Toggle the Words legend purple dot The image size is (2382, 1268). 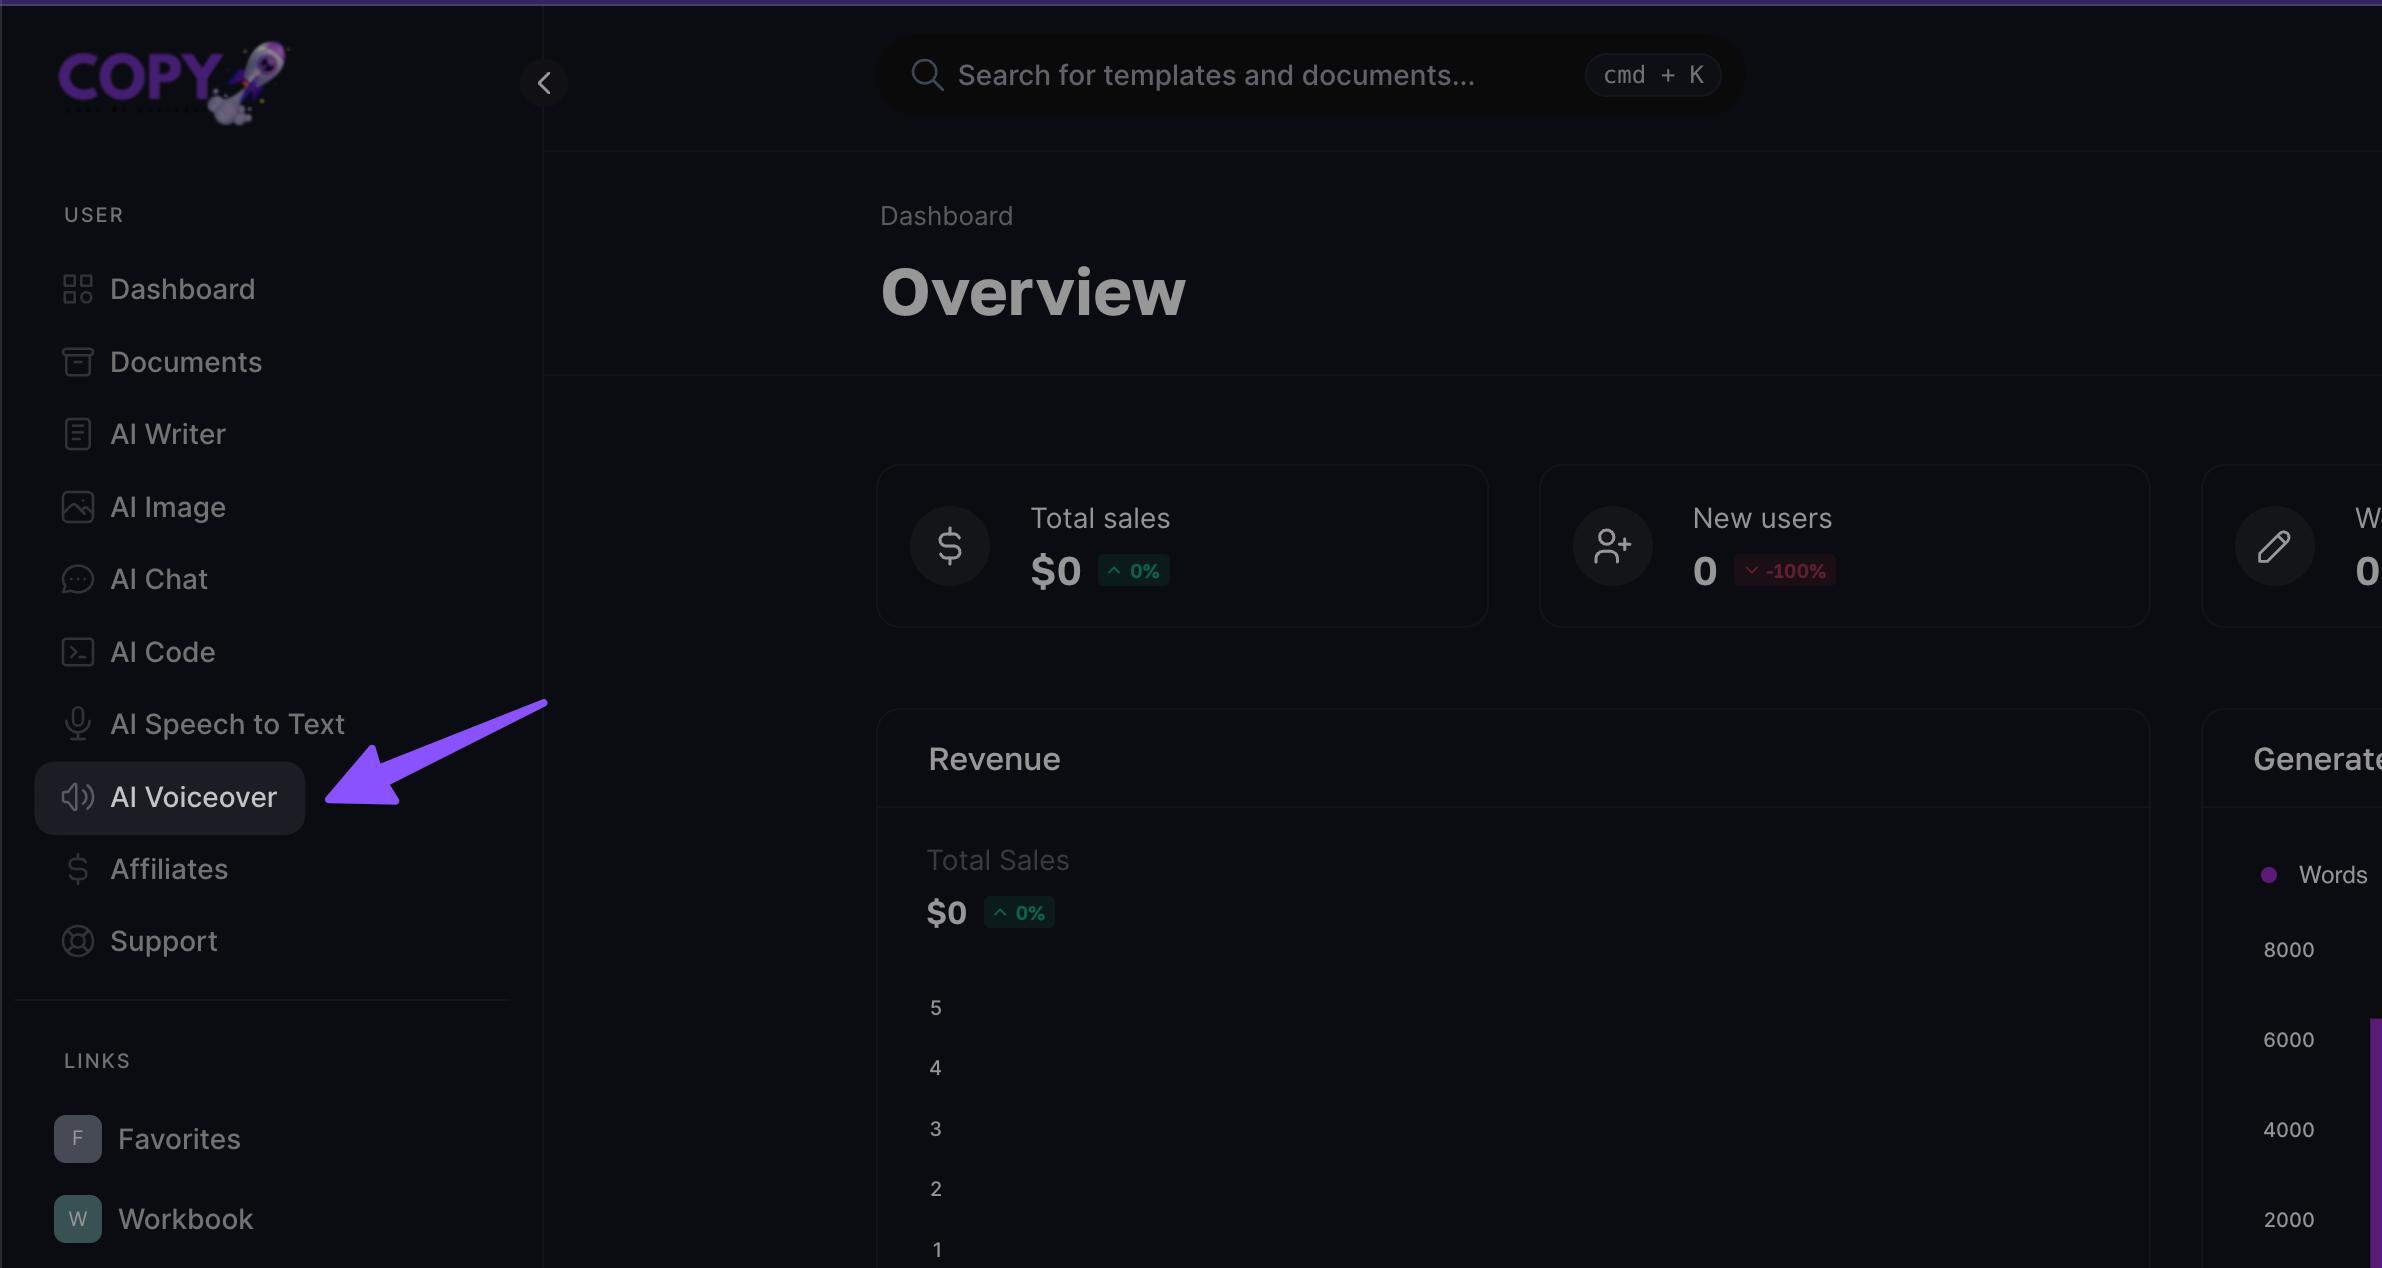pyautogui.click(x=2269, y=875)
